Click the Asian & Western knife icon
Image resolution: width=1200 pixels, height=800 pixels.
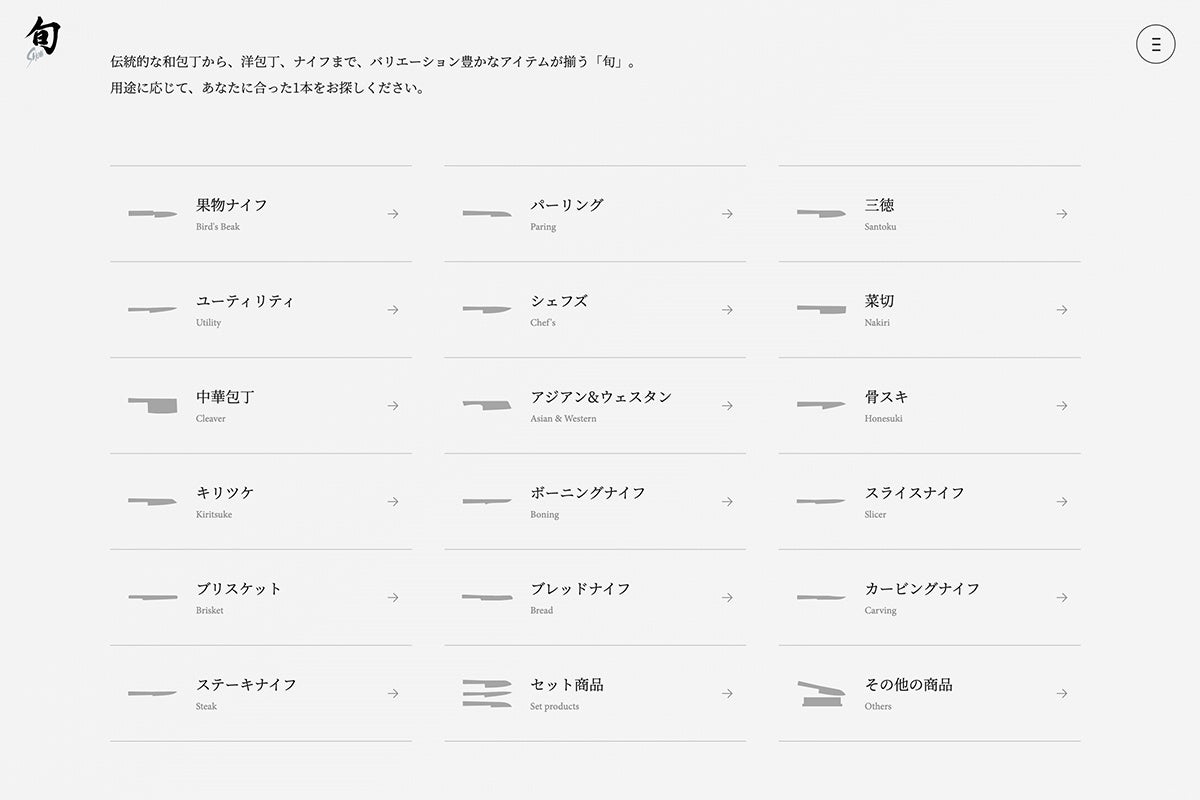coord(487,405)
